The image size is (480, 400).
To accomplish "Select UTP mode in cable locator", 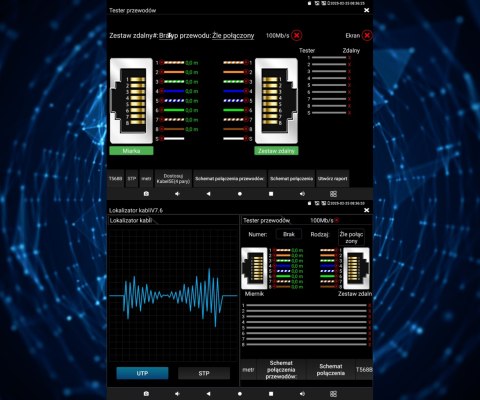I will pos(142,373).
